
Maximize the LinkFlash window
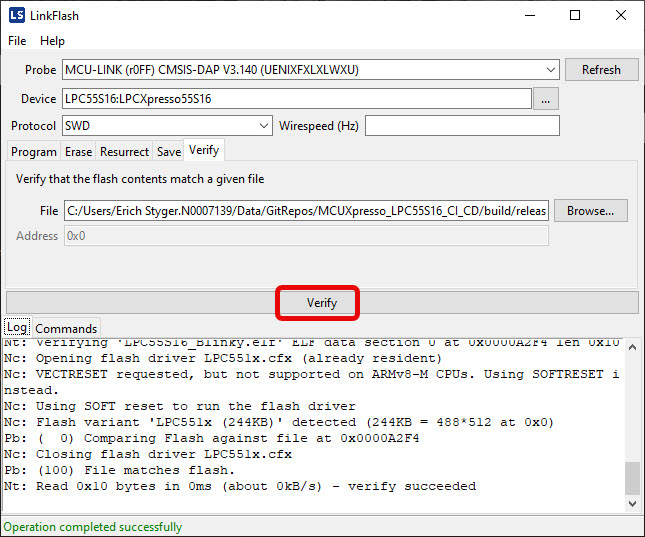point(575,15)
